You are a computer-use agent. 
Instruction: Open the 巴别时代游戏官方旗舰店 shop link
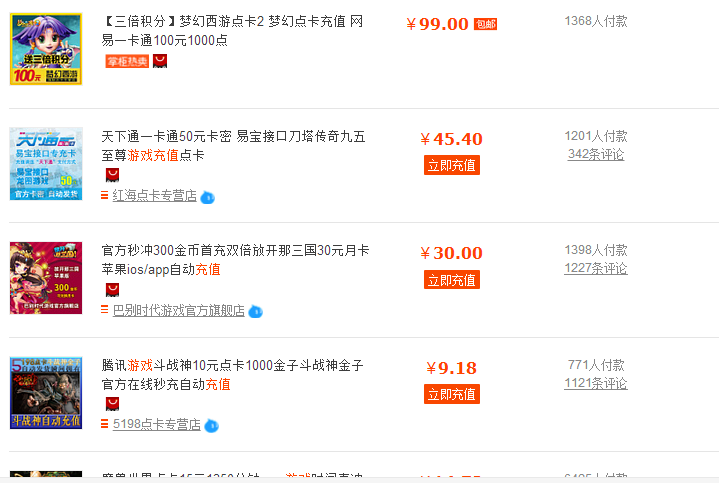point(179,311)
